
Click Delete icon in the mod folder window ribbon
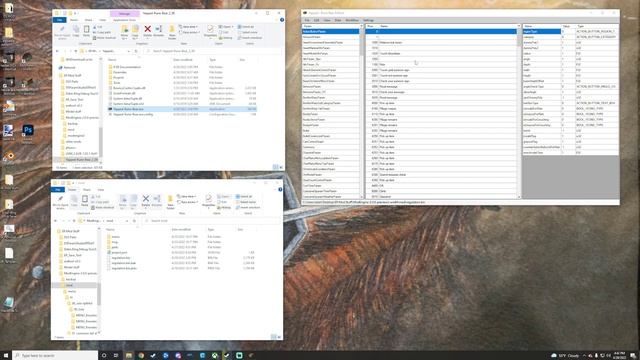[x=146, y=200]
